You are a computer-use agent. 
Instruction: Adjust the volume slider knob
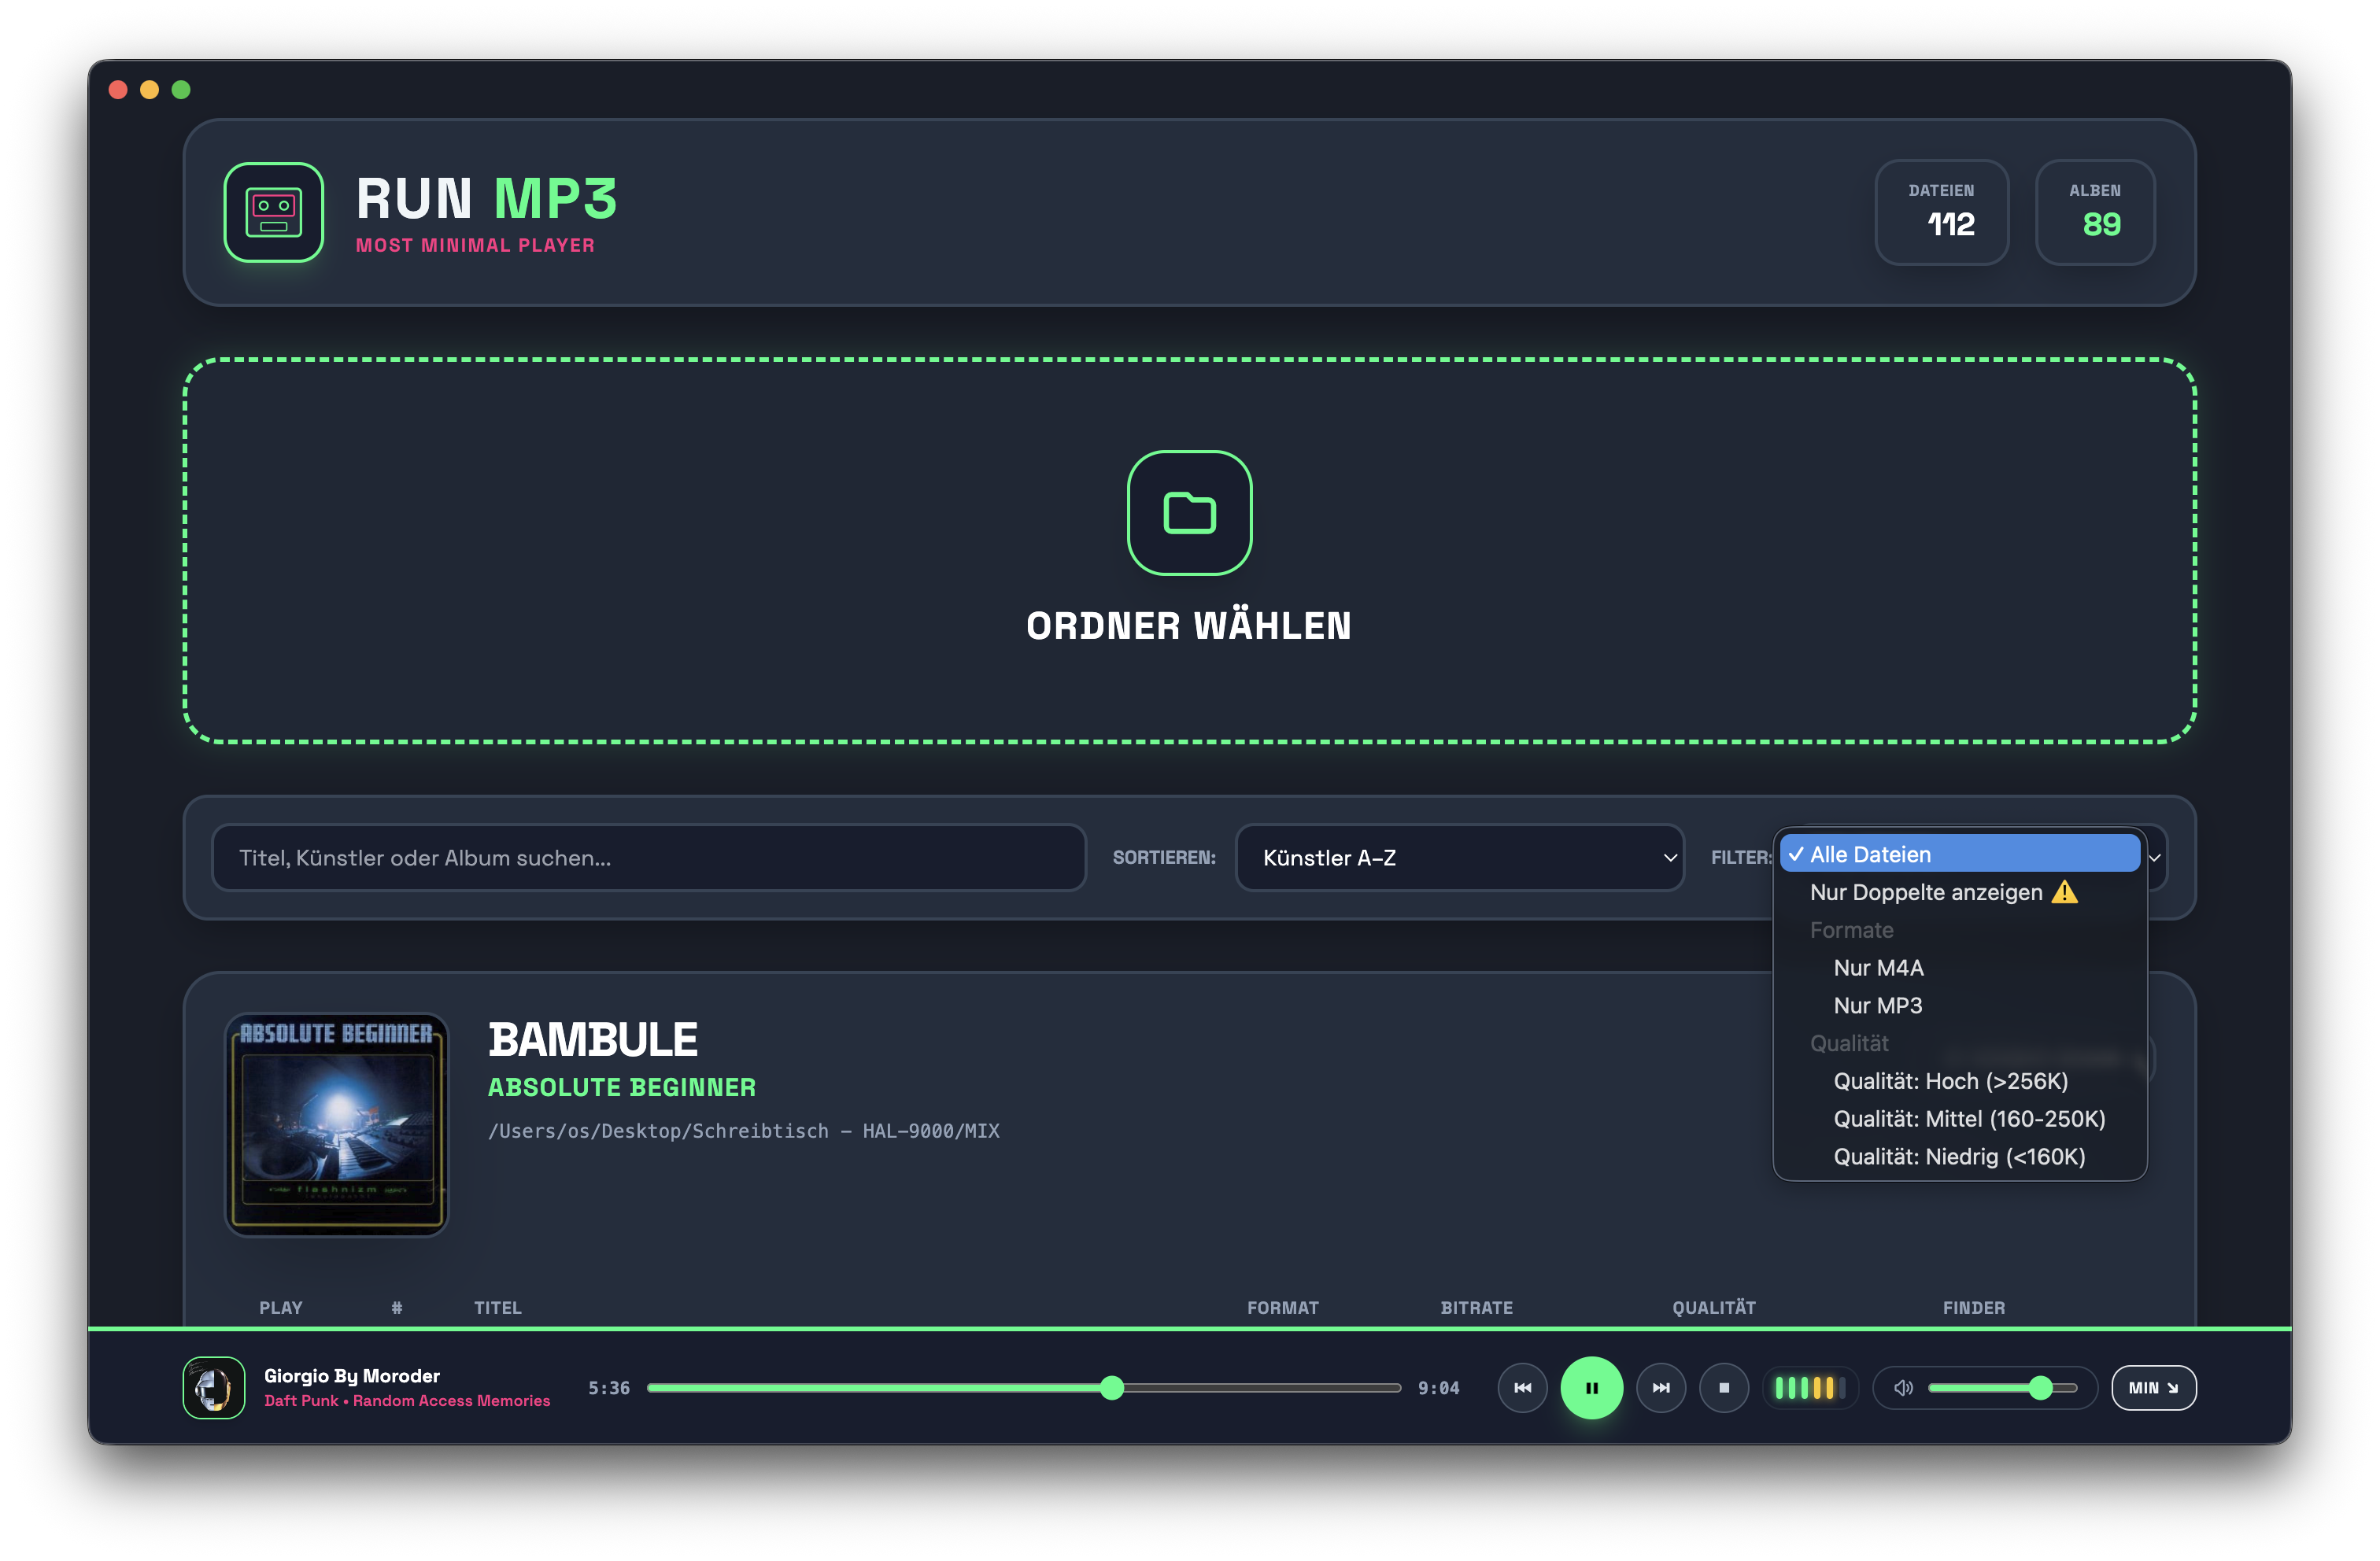coord(2040,1387)
